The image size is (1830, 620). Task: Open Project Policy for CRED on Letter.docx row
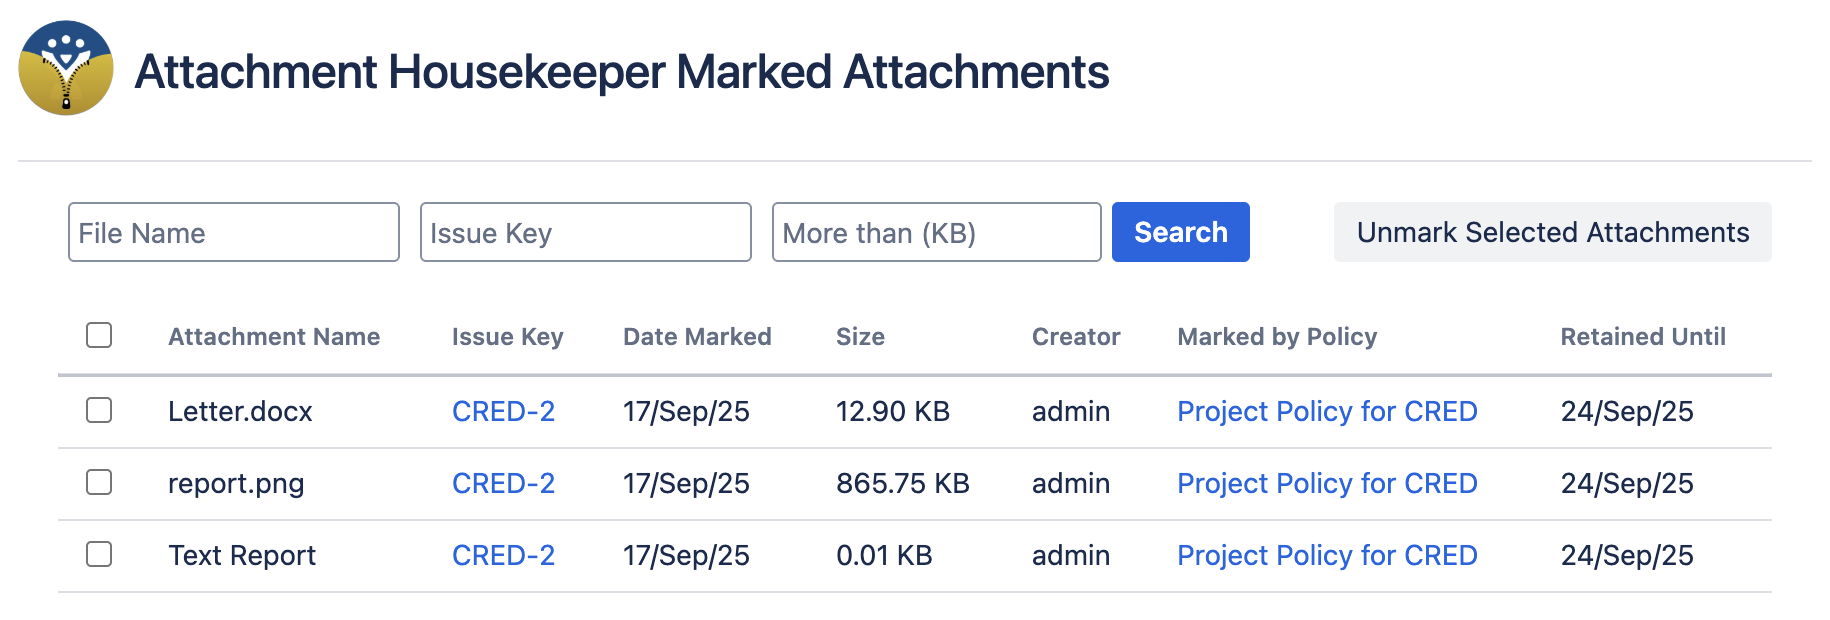(x=1327, y=411)
